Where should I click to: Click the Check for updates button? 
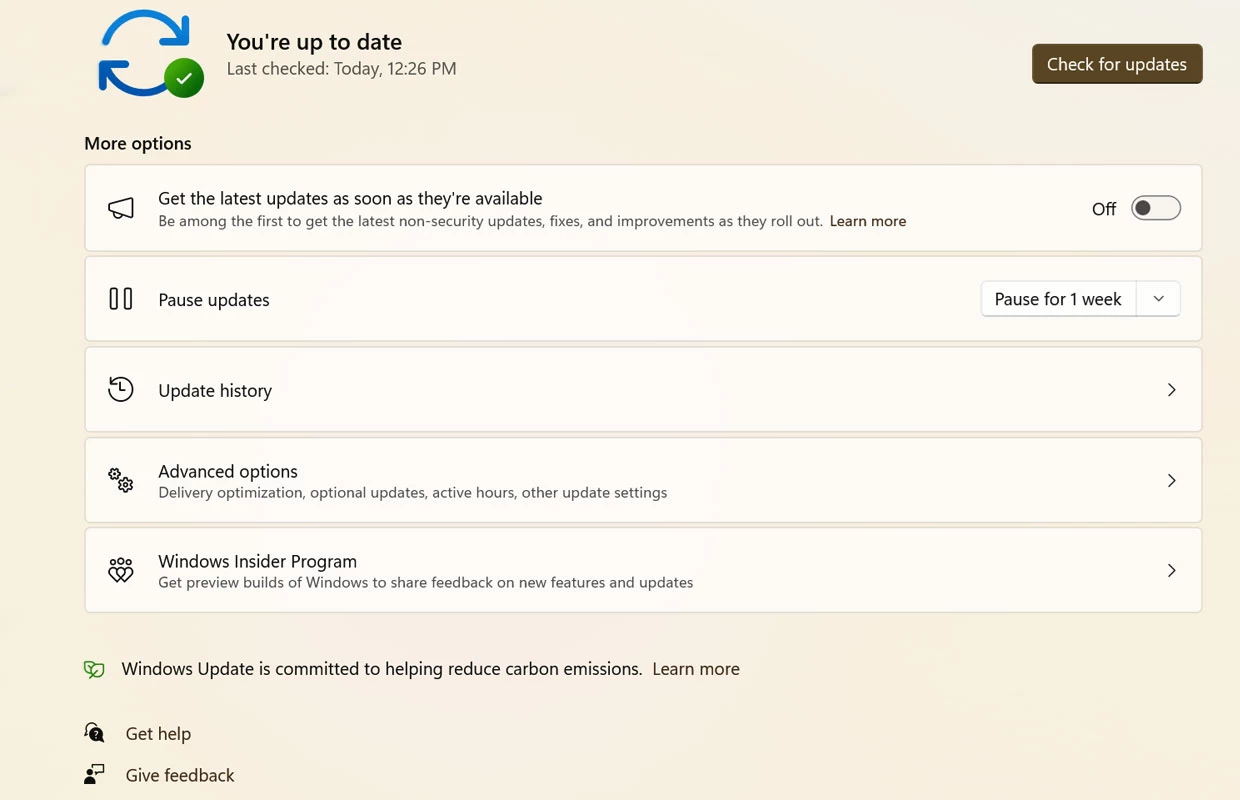coord(1117,64)
